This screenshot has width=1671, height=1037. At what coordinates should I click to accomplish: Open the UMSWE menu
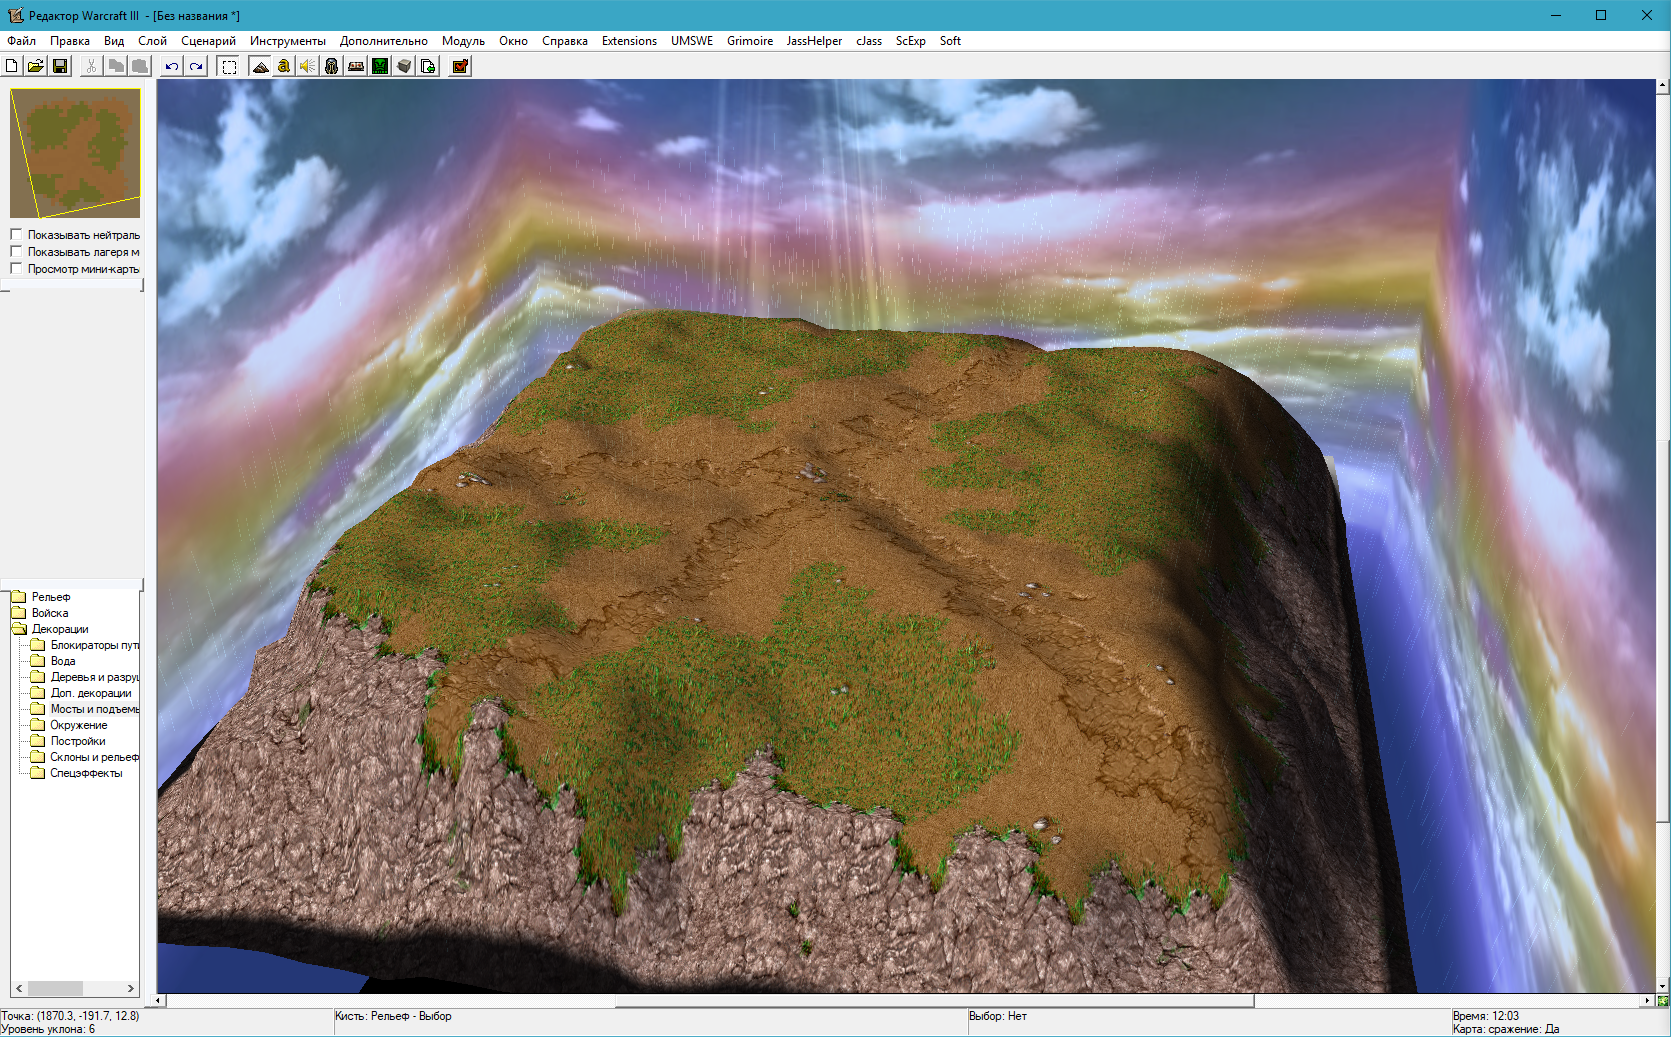point(692,41)
